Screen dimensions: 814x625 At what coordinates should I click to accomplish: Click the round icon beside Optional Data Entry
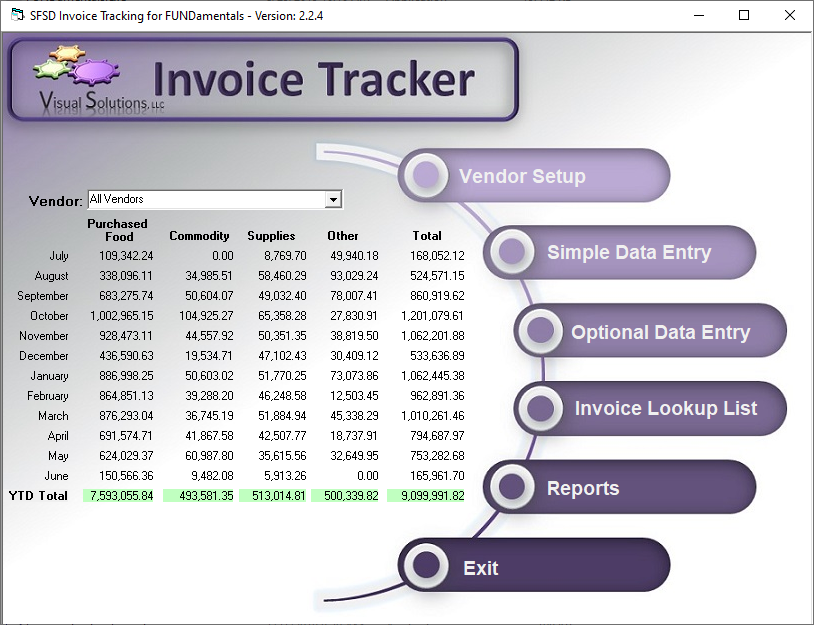tap(541, 331)
